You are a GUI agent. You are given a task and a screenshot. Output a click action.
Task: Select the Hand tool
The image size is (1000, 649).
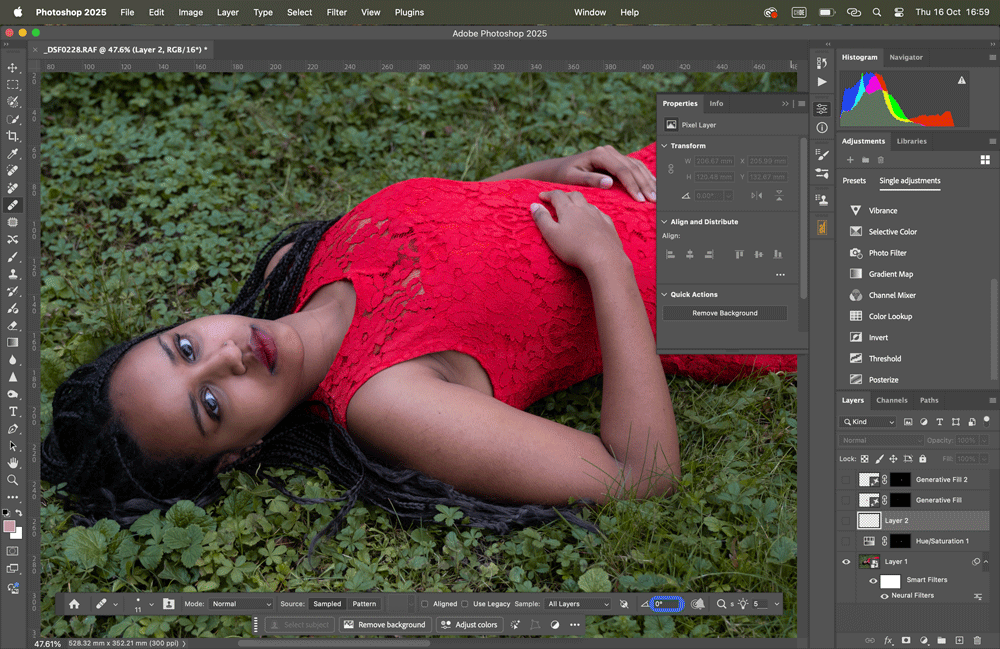coord(13,463)
